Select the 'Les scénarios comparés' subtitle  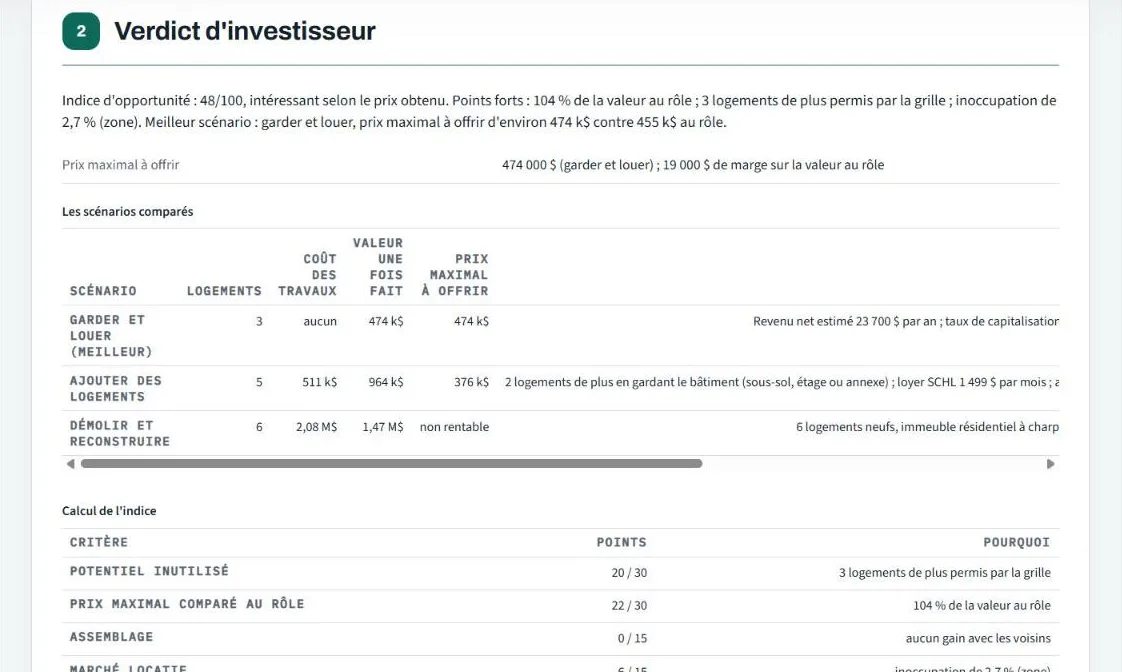tap(127, 211)
